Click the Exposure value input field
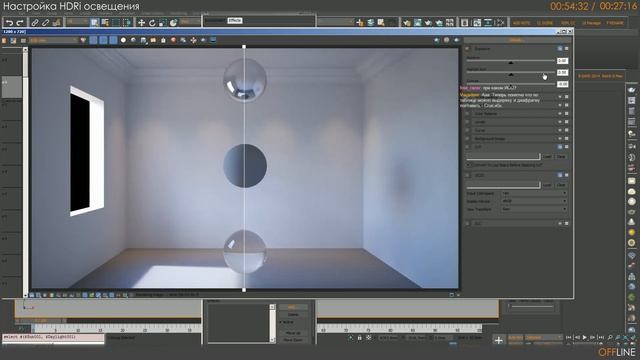The height and width of the screenshot is (360, 640). 562,61
